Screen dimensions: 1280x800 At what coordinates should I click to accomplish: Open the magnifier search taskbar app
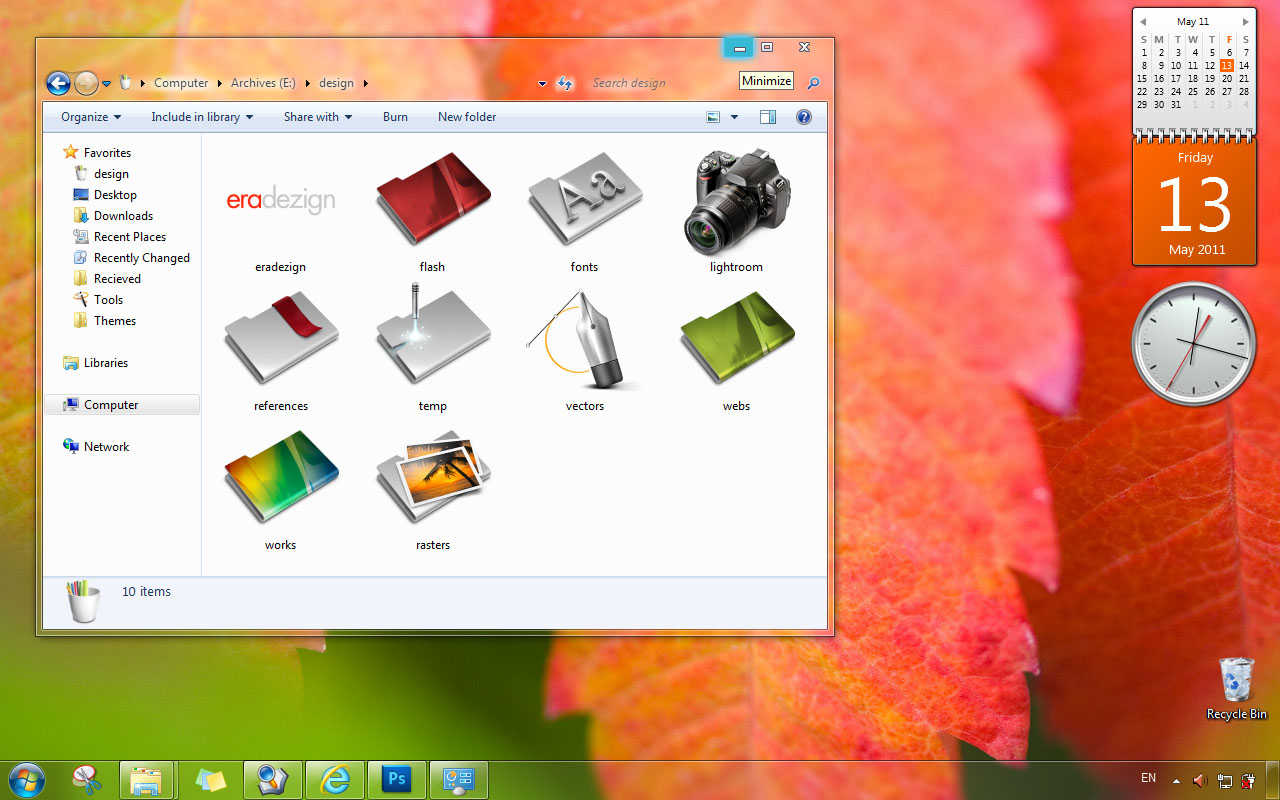272,780
